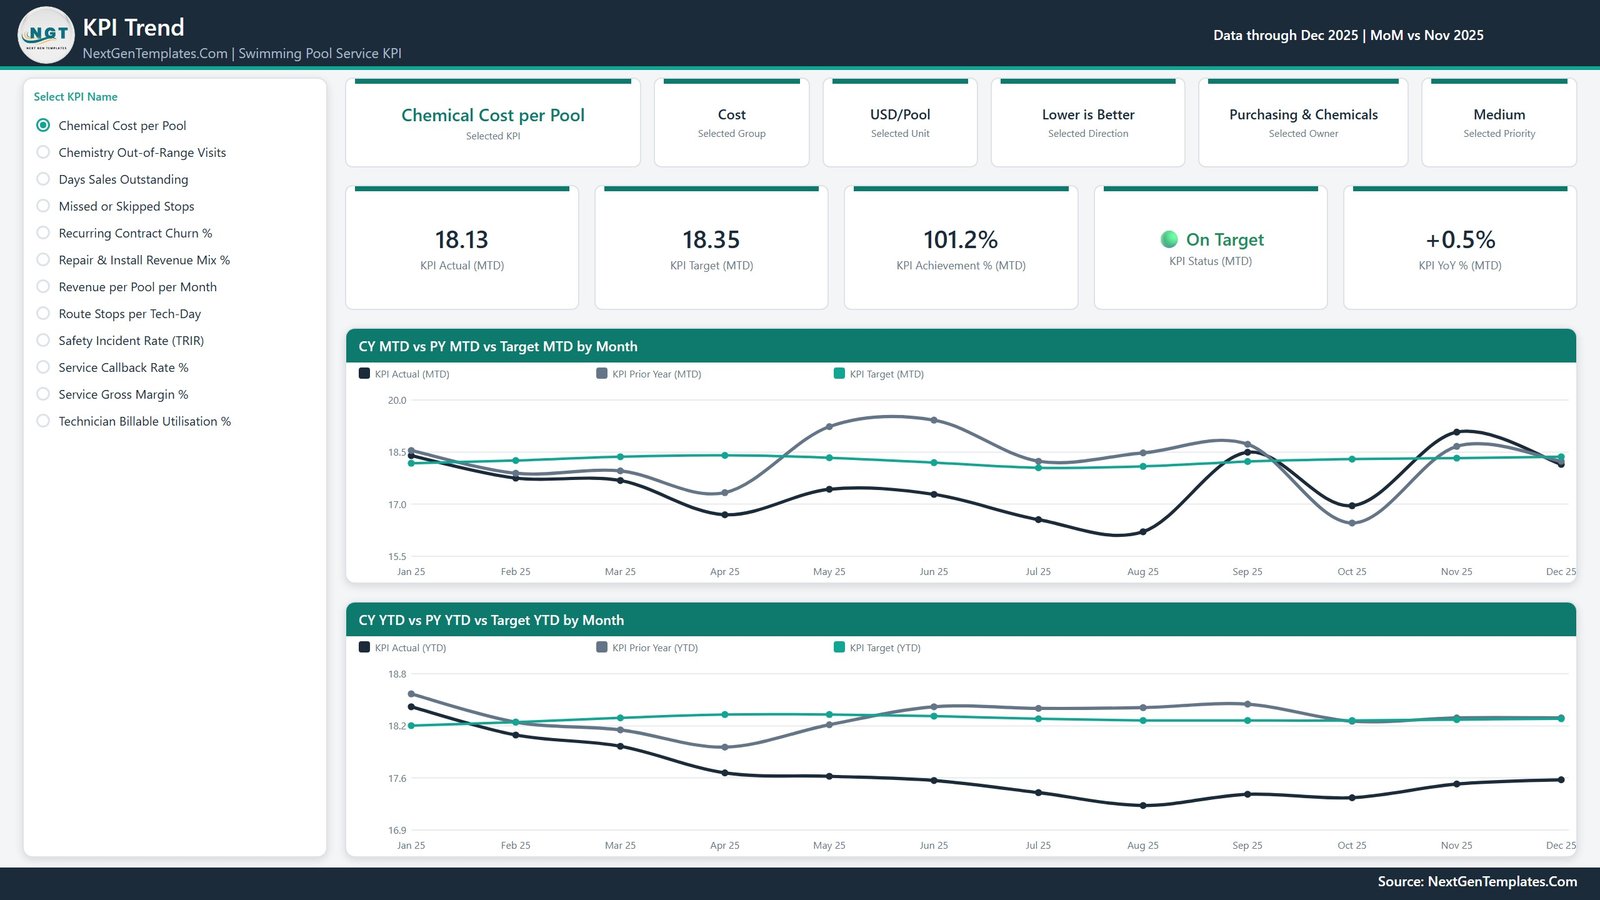The height and width of the screenshot is (900, 1600).
Task: Click the green On Target status indicator
Action: click(x=1169, y=239)
